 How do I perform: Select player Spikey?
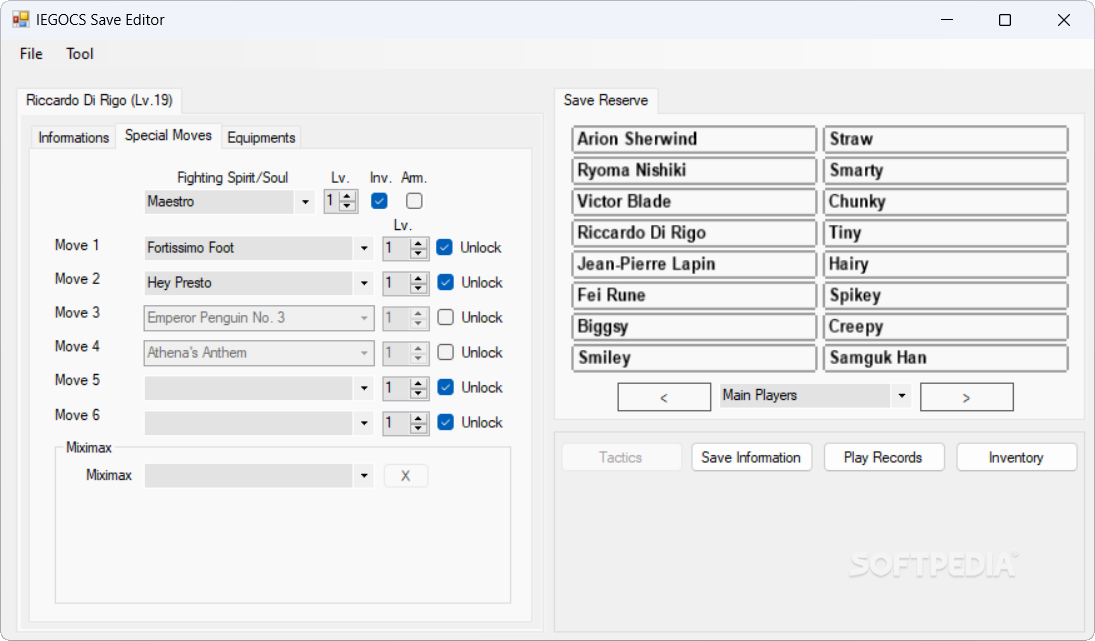pyautogui.click(x=946, y=295)
